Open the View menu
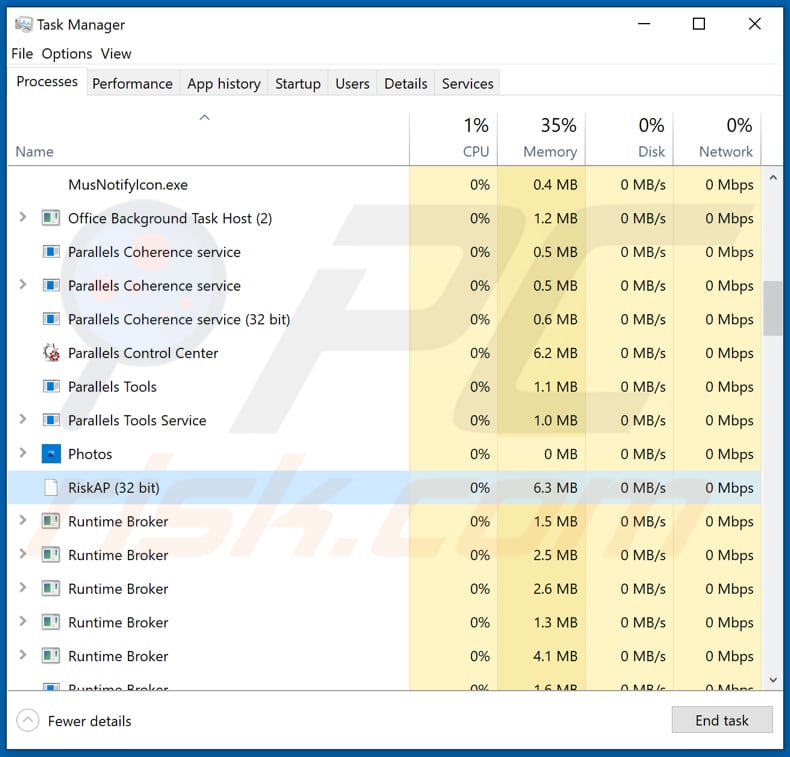Image resolution: width=790 pixels, height=757 pixels. coord(116,53)
